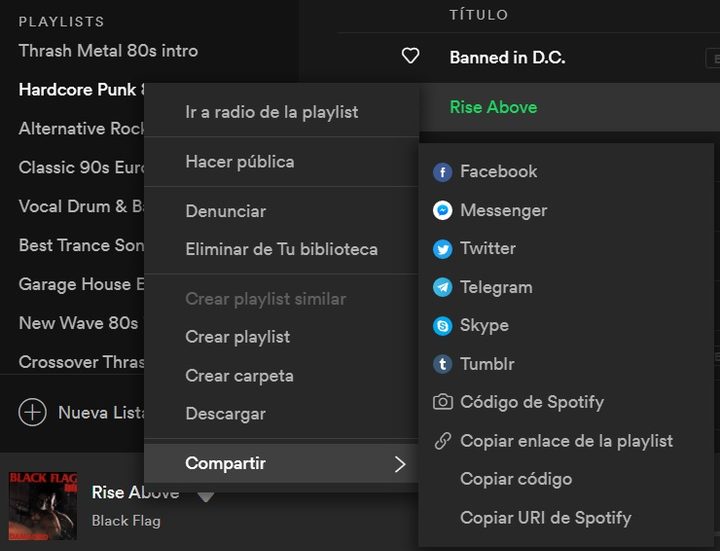Like Banned in D.C. with heart
The height and width of the screenshot is (551, 720).
click(410, 57)
